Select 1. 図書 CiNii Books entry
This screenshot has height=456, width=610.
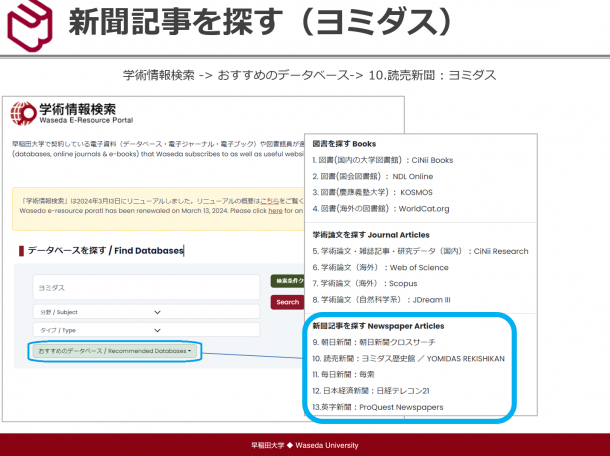[383, 160]
